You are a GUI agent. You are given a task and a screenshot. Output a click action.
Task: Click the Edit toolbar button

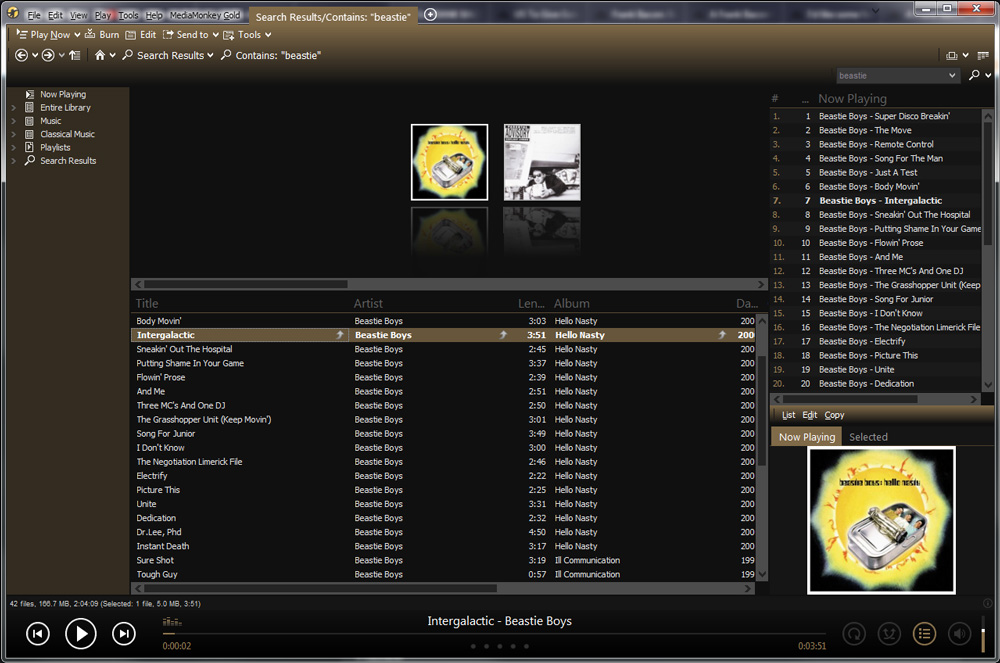(141, 34)
